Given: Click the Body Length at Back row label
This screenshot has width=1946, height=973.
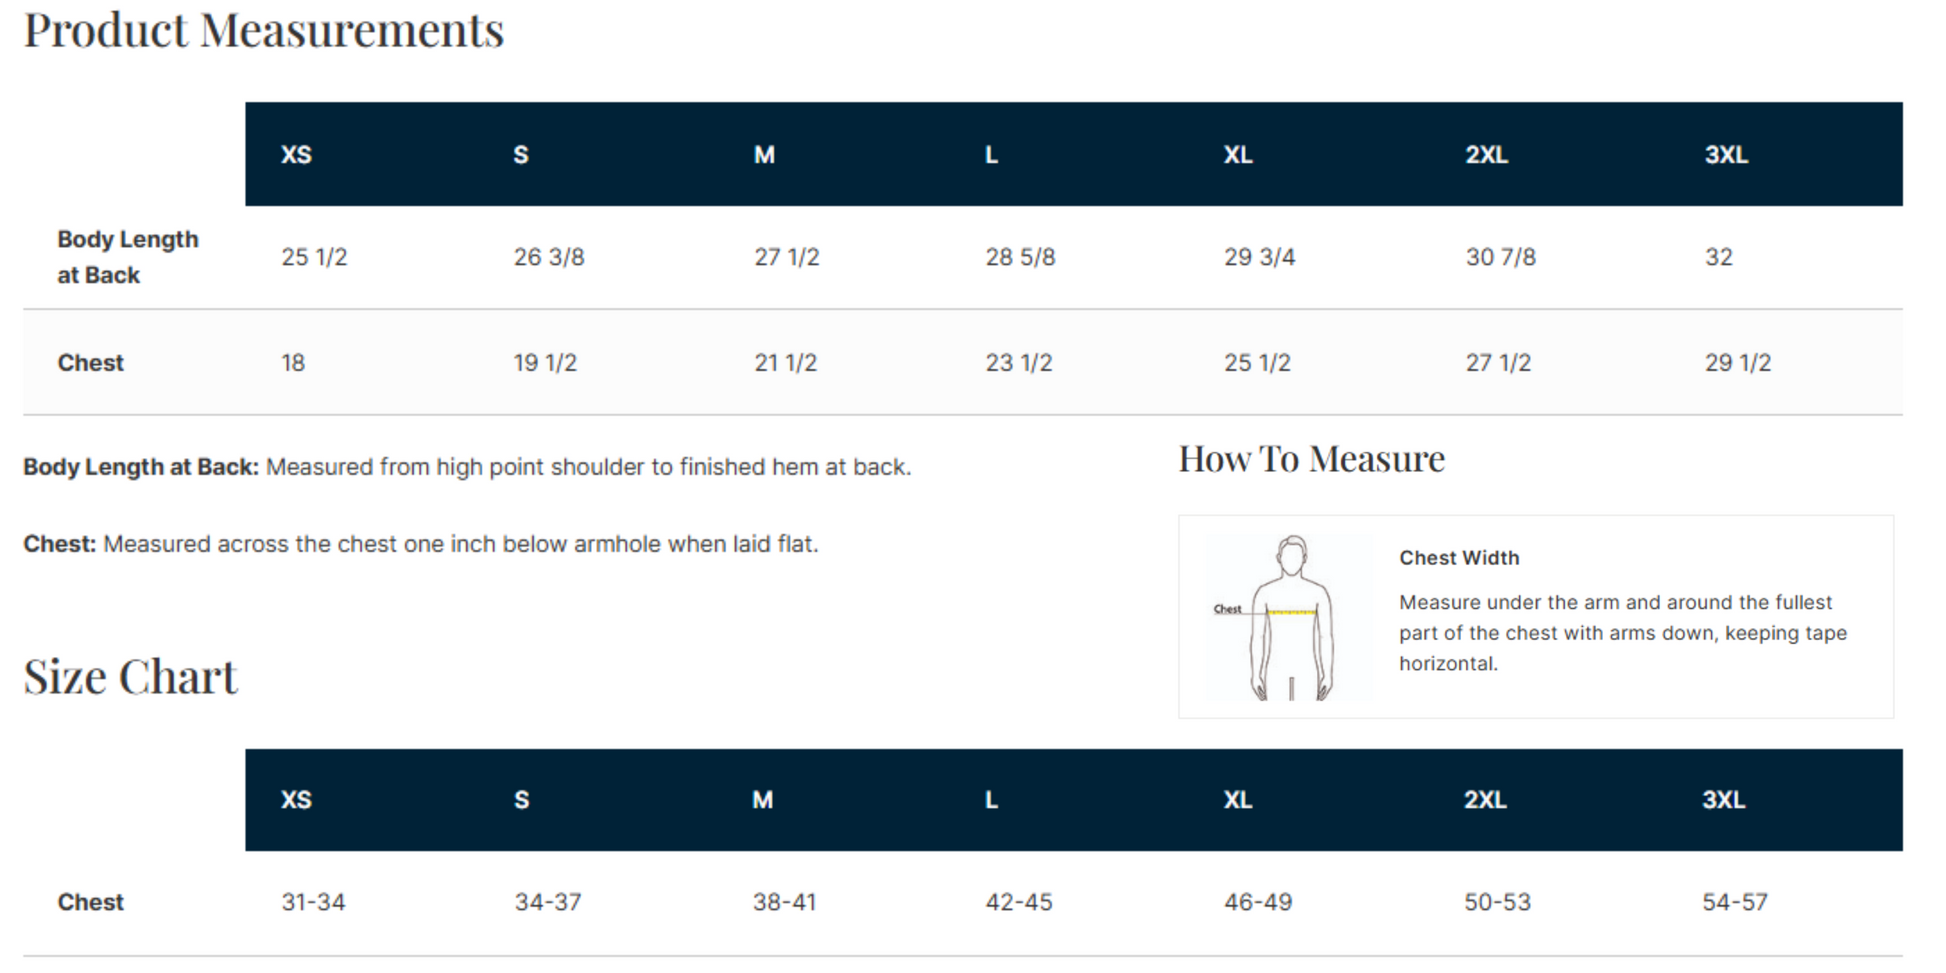Looking at the screenshot, I should pyautogui.click(x=128, y=257).
